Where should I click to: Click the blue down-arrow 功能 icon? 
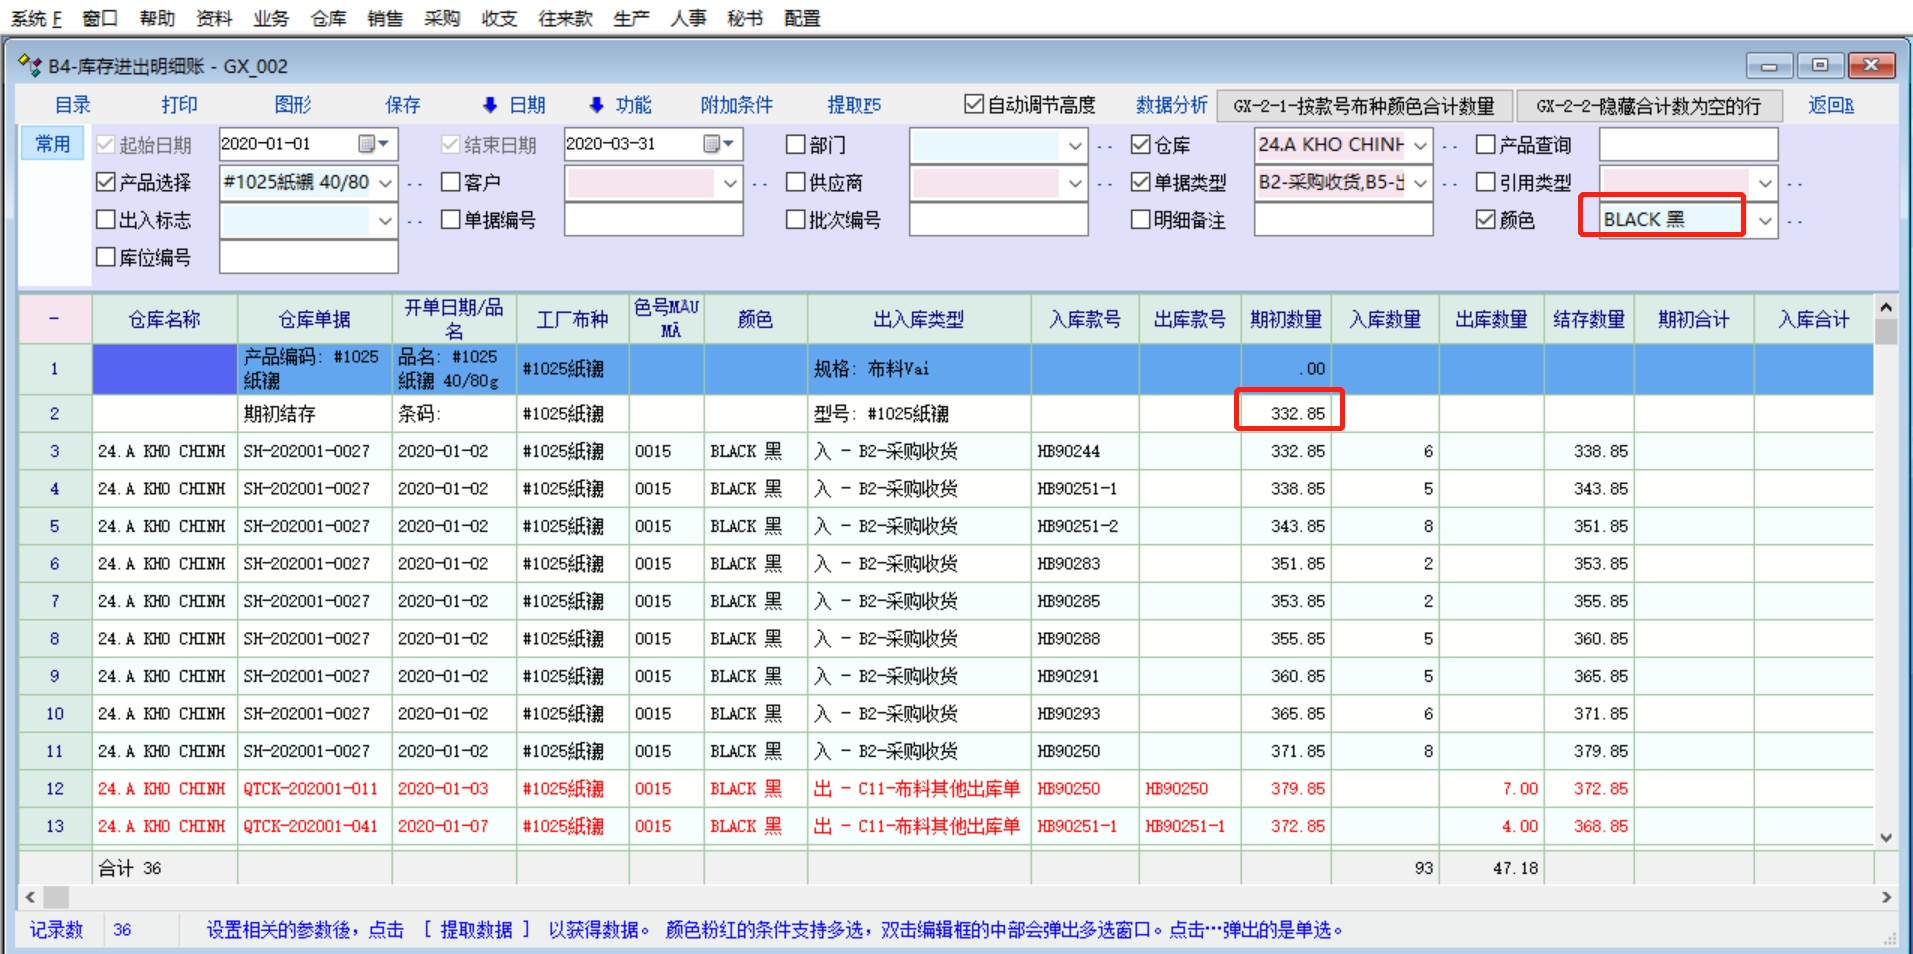(597, 105)
